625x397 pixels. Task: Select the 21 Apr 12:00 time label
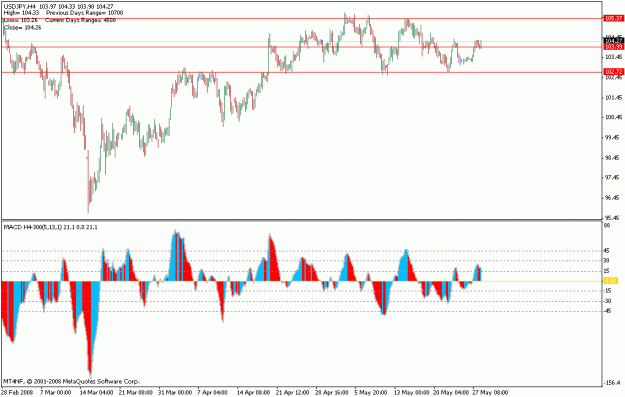pyautogui.click(x=293, y=393)
